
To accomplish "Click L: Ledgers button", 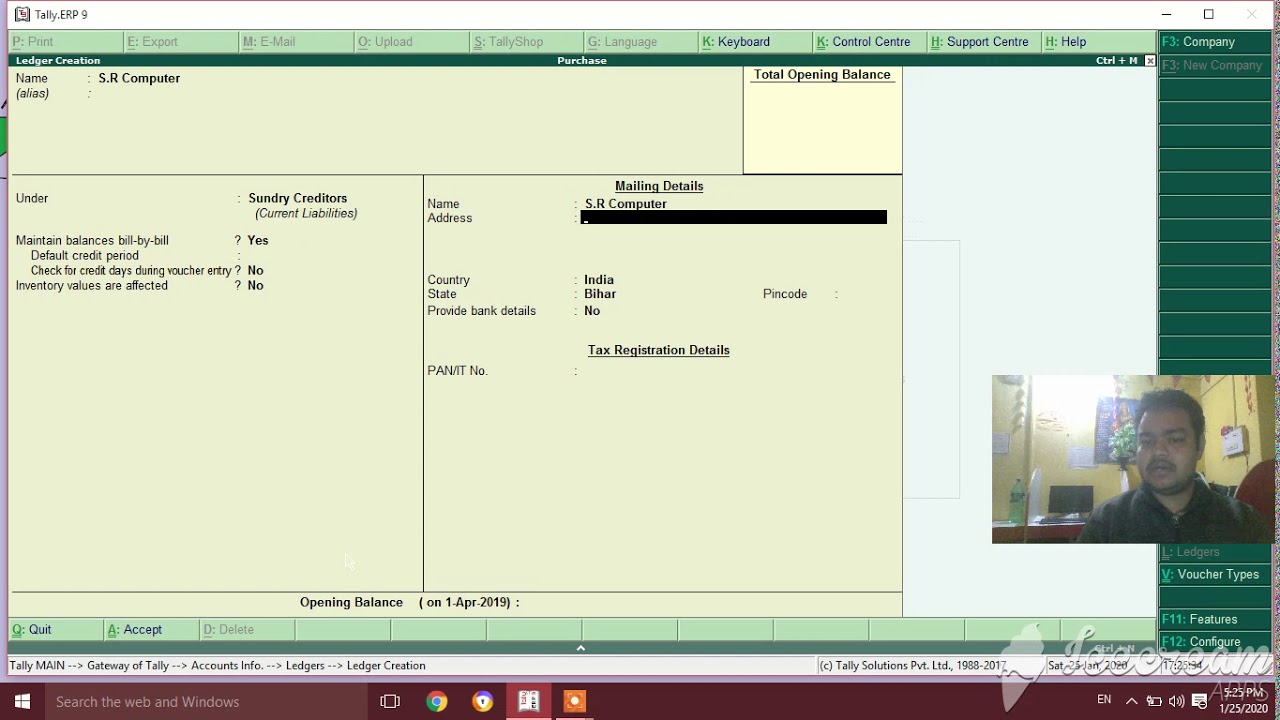I will pos(1214,552).
